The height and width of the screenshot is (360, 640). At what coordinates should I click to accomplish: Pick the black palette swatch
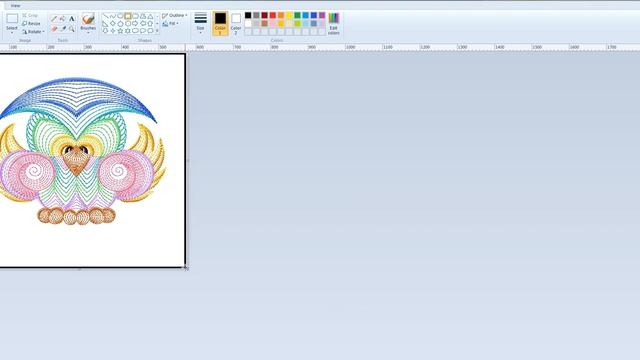[x=248, y=16]
